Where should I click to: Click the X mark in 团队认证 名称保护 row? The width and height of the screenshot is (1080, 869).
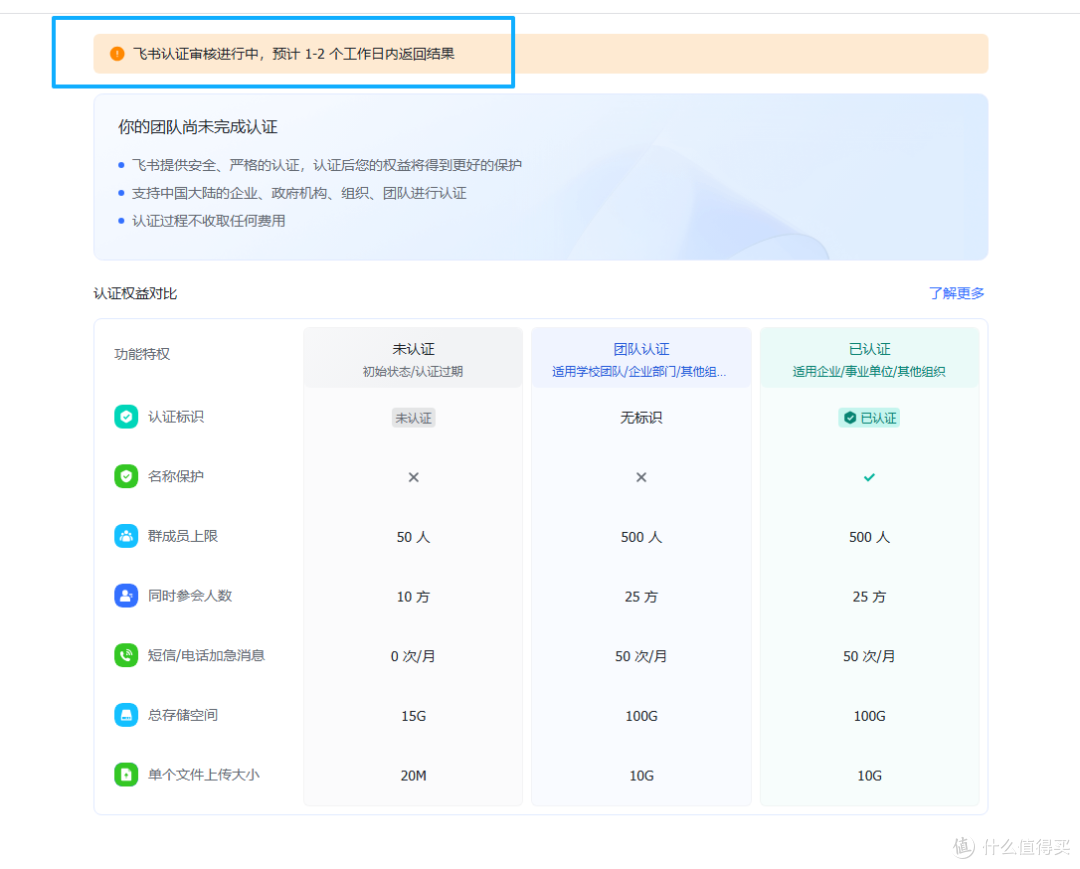point(641,477)
